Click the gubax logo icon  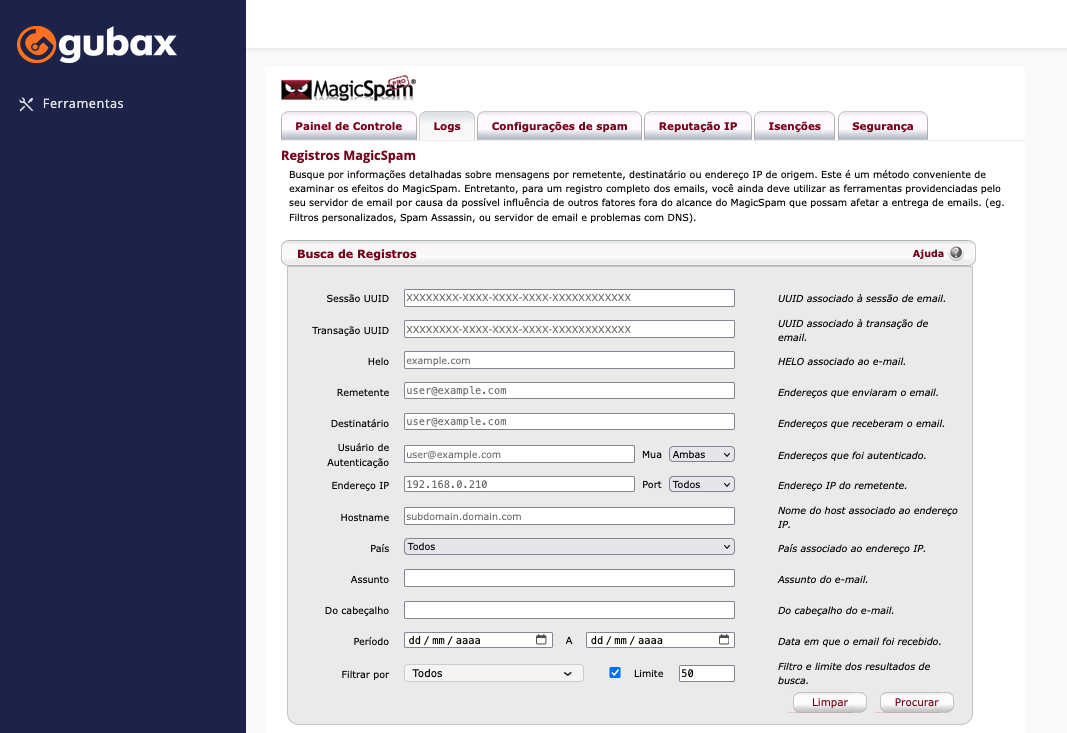tap(36, 44)
